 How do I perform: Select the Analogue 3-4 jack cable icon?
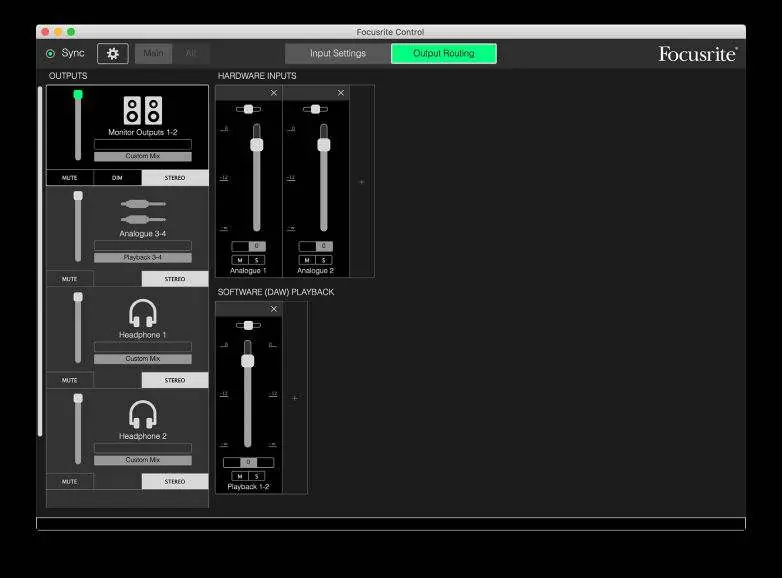143,211
